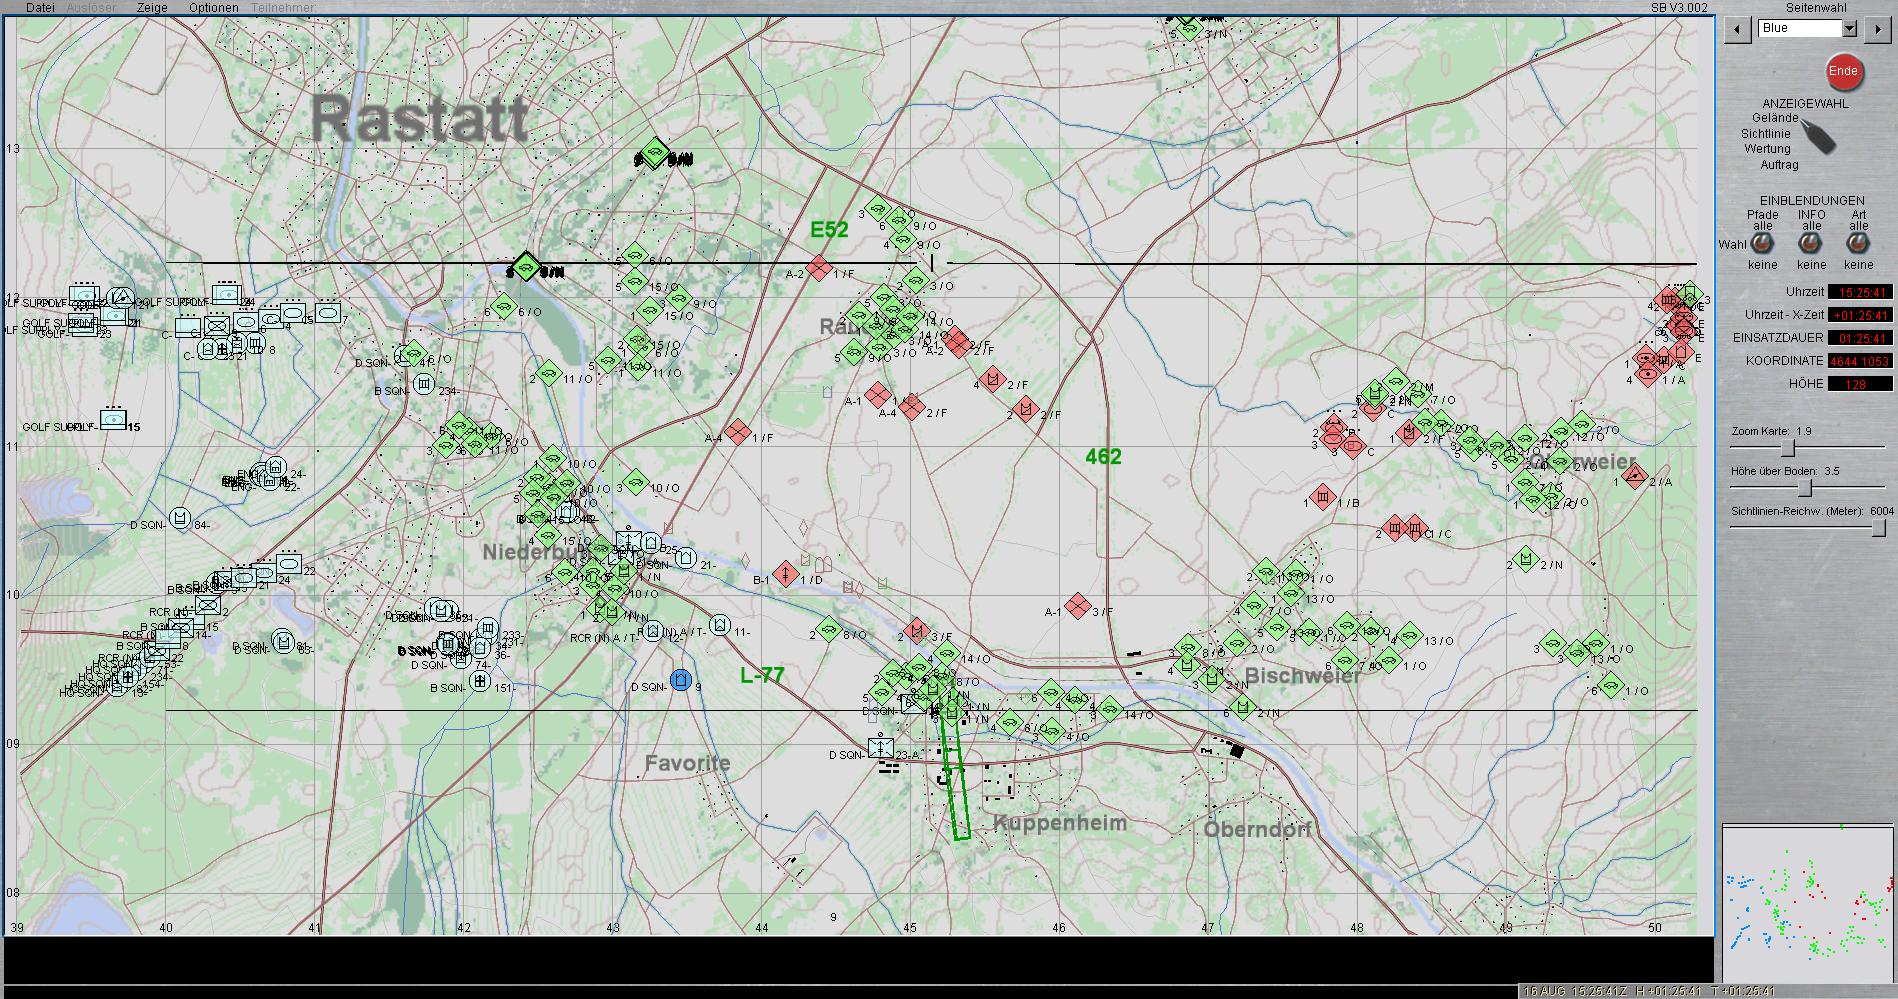1898x999 pixels.
Task: Click the red A-2 unit on black line
Action: pos(819,268)
